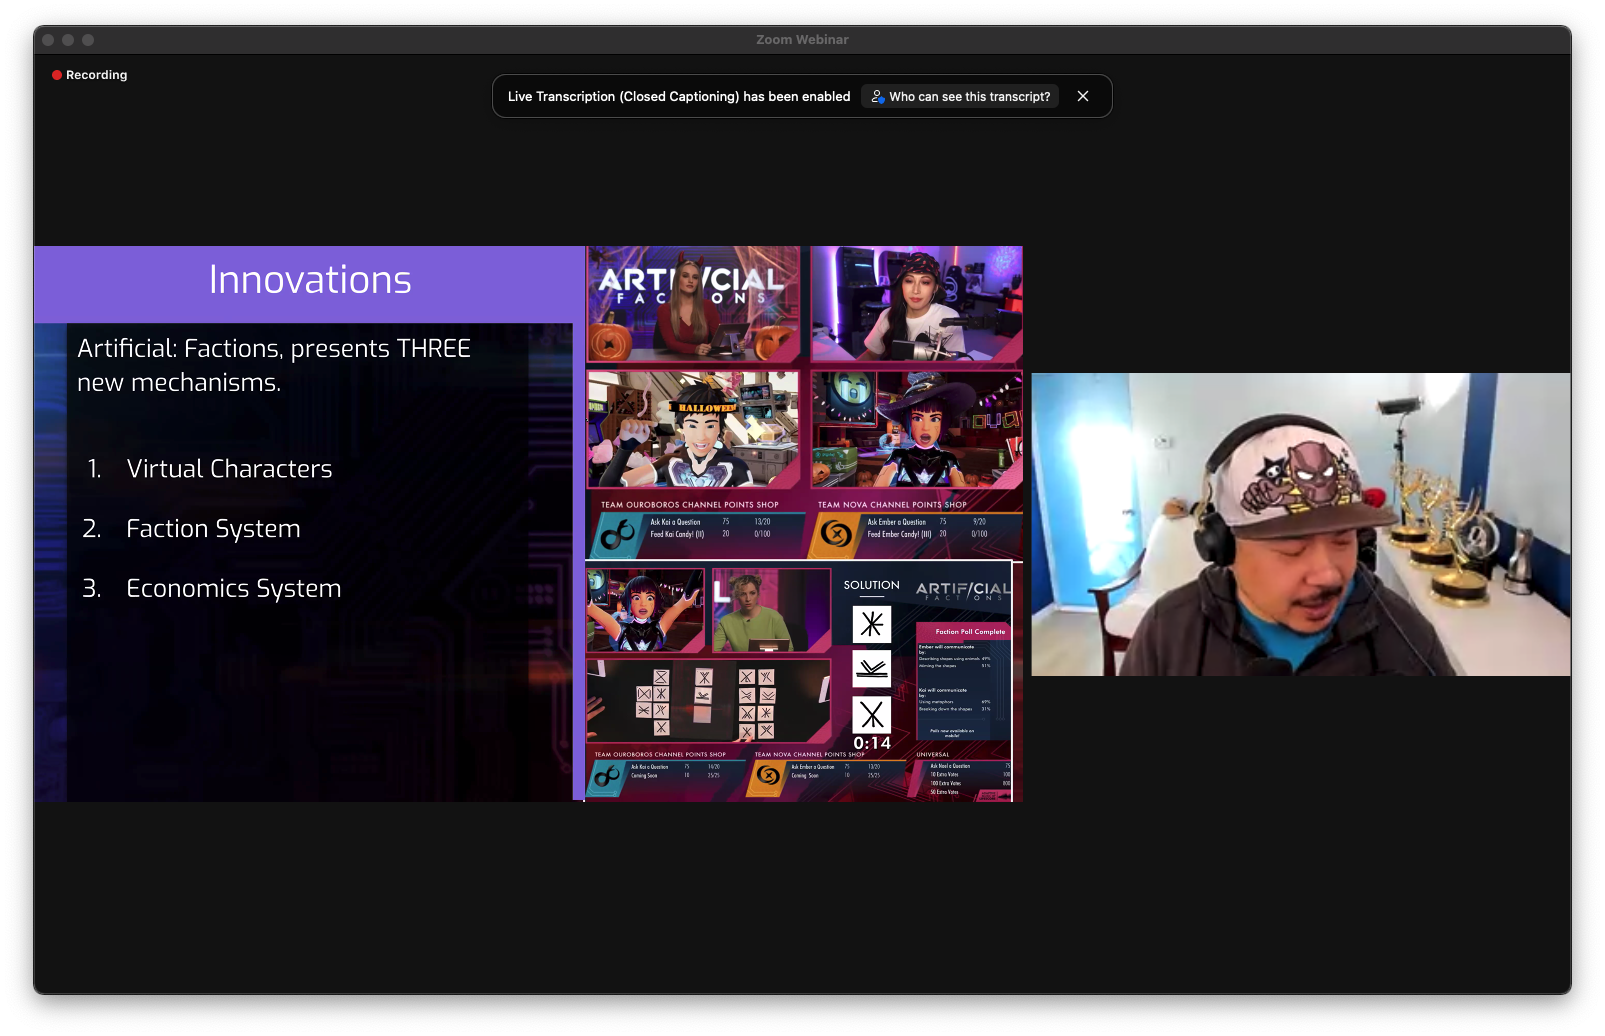Viewport: 1605px width, 1036px height.
Task: Click the first solution symbol tile
Action: pos(872,624)
